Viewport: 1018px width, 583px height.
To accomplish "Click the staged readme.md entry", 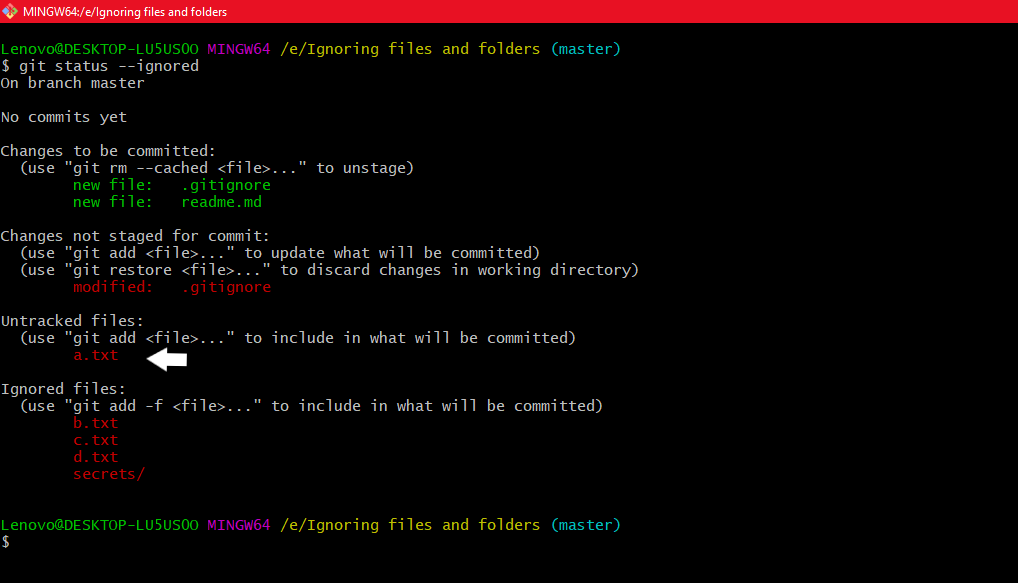I will click(x=171, y=202).
